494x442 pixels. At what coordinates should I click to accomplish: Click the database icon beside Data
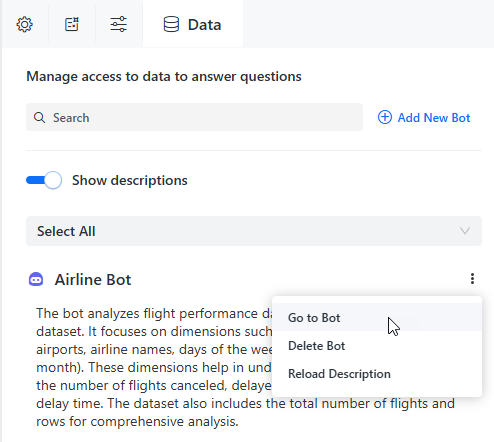[171, 24]
